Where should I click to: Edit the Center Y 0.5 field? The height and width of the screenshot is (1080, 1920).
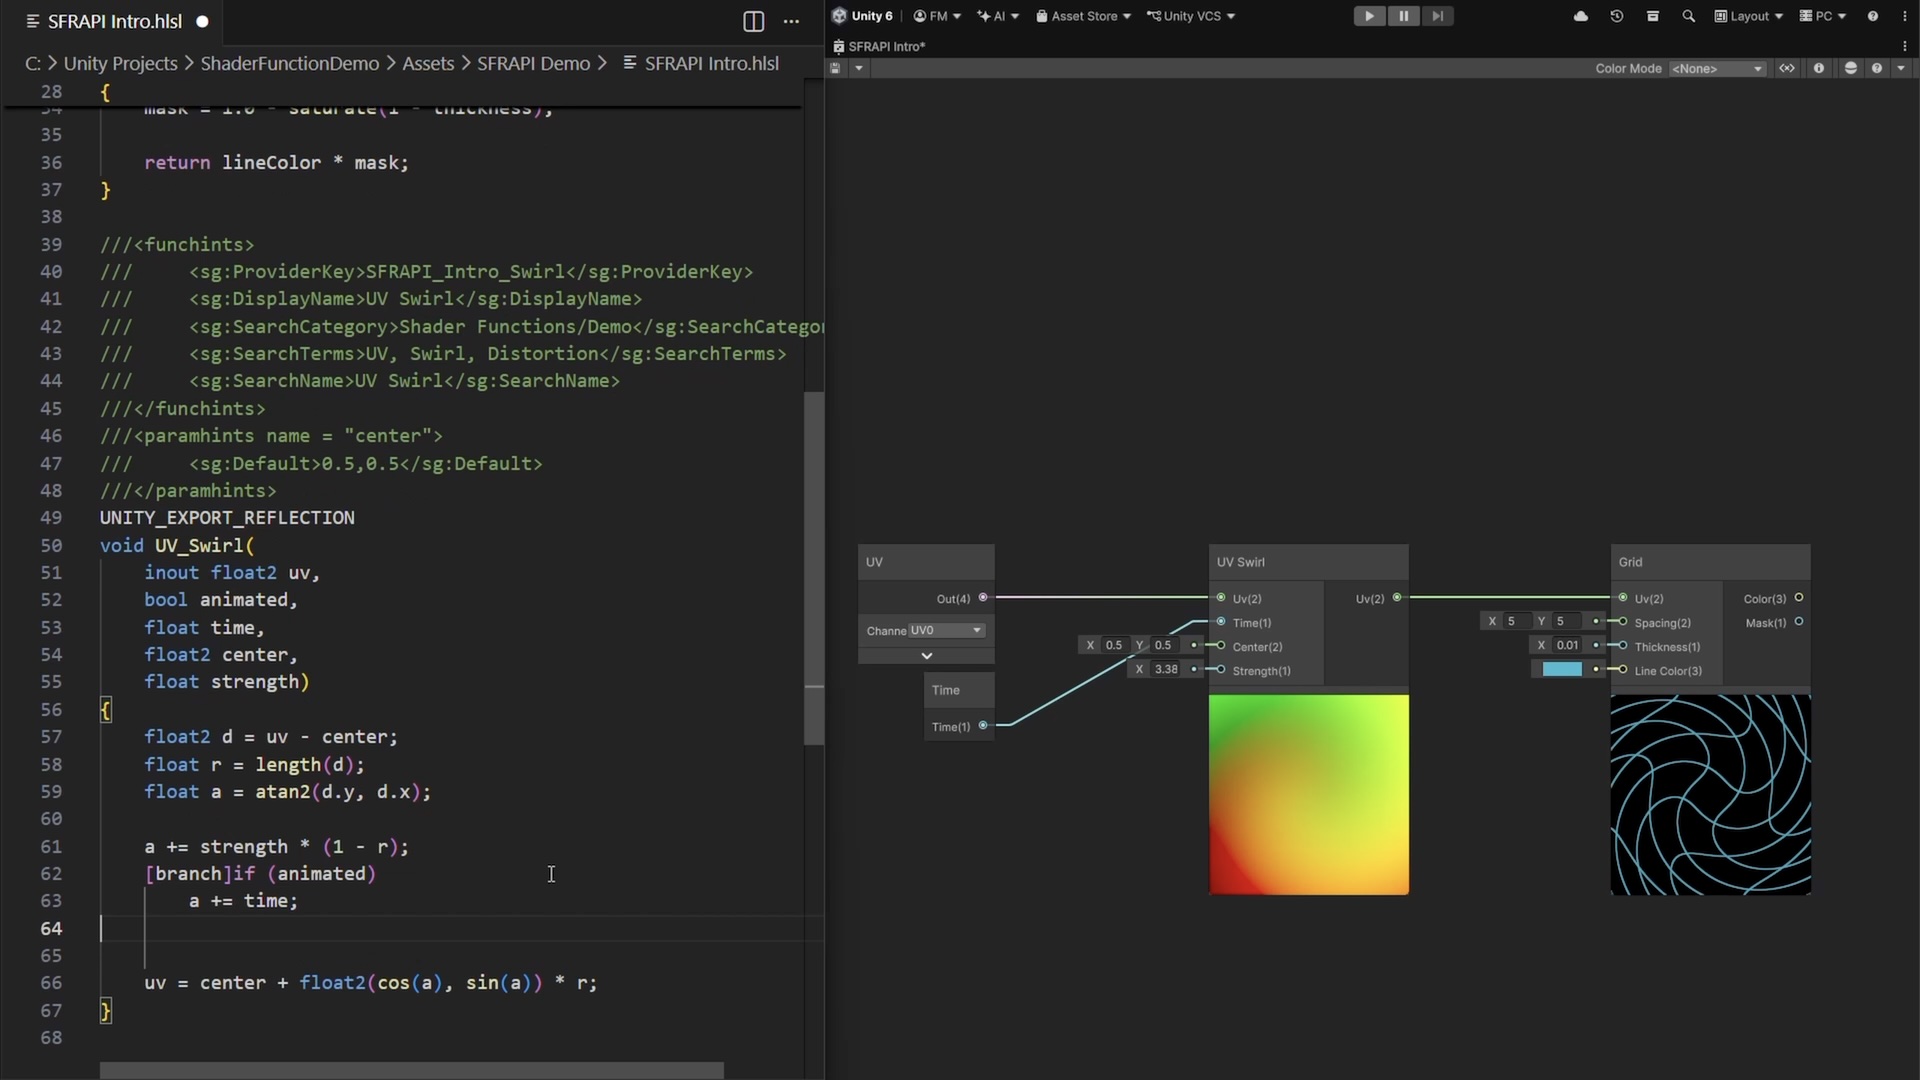pyautogui.click(x=1163, y=645)
